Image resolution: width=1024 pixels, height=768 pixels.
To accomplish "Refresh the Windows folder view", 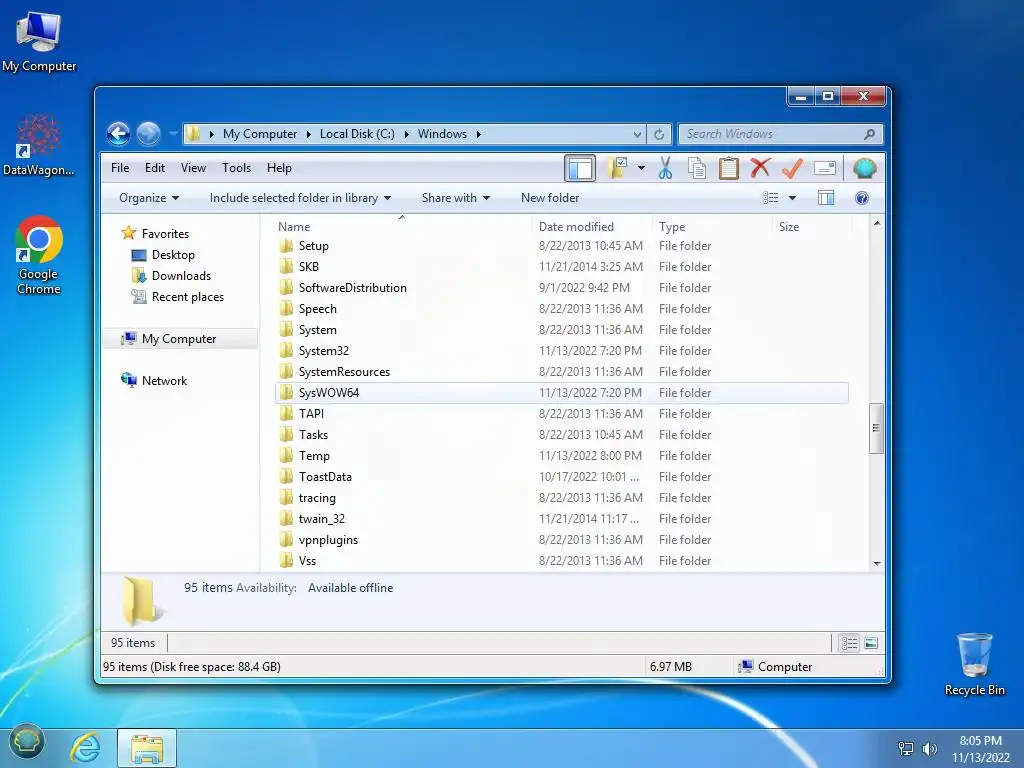I will [x=659, y=135].
